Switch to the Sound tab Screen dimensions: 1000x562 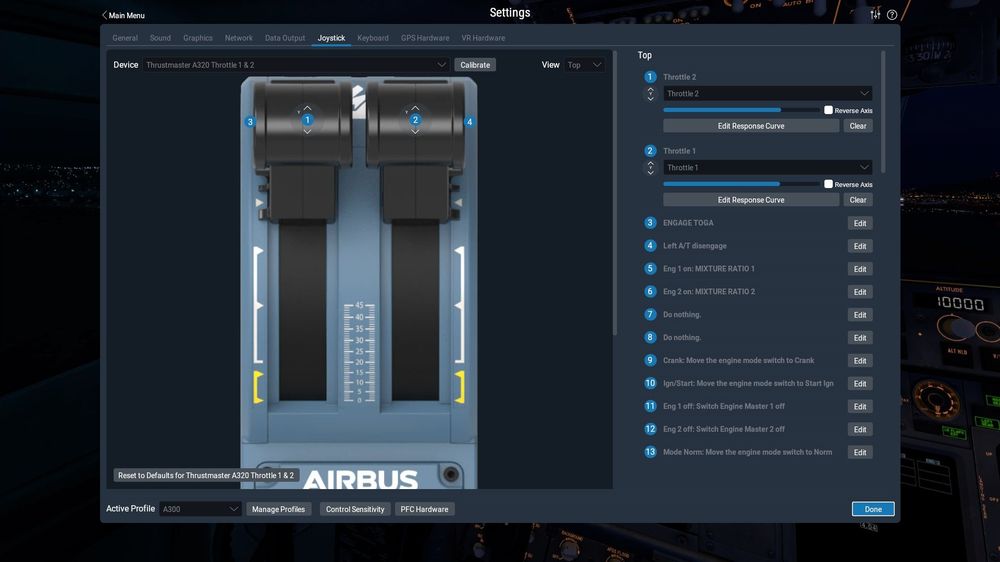tap(160, 38)
